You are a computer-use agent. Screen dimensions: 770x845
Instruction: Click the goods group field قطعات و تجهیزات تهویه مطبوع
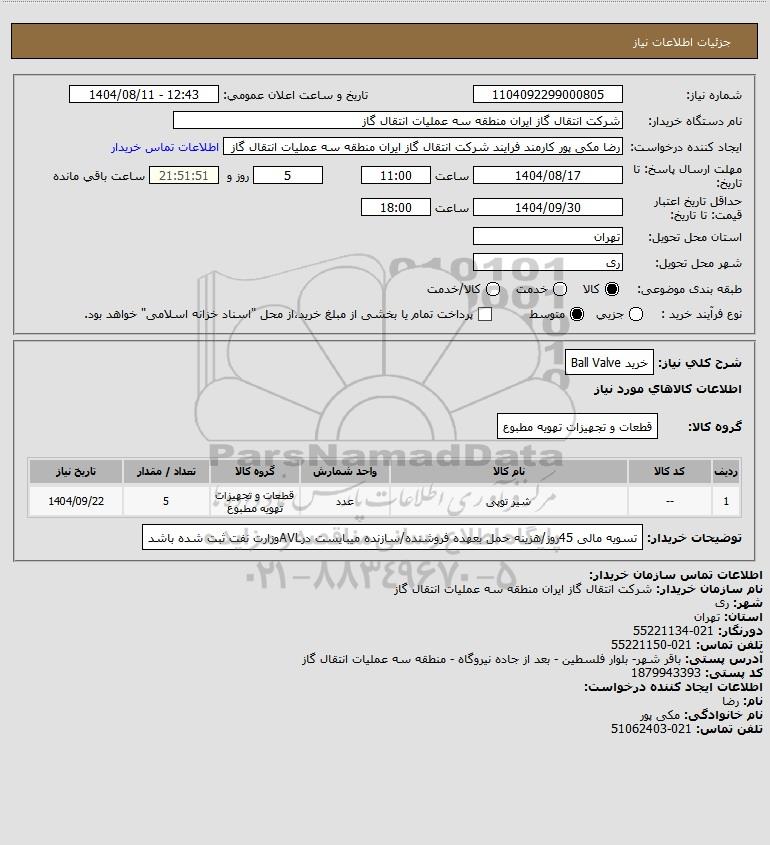click(x=577, y=427)
